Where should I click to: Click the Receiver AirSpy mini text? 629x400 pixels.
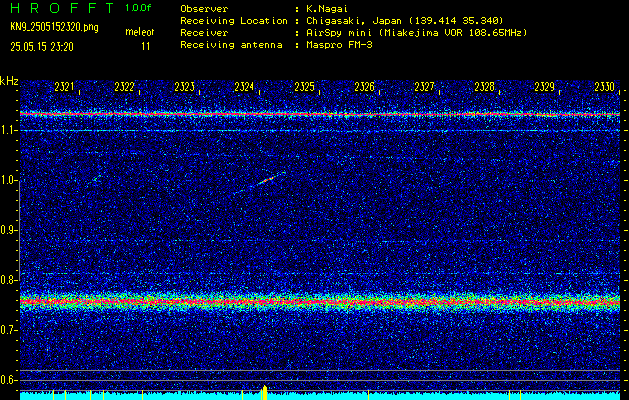tap(416, 33)
